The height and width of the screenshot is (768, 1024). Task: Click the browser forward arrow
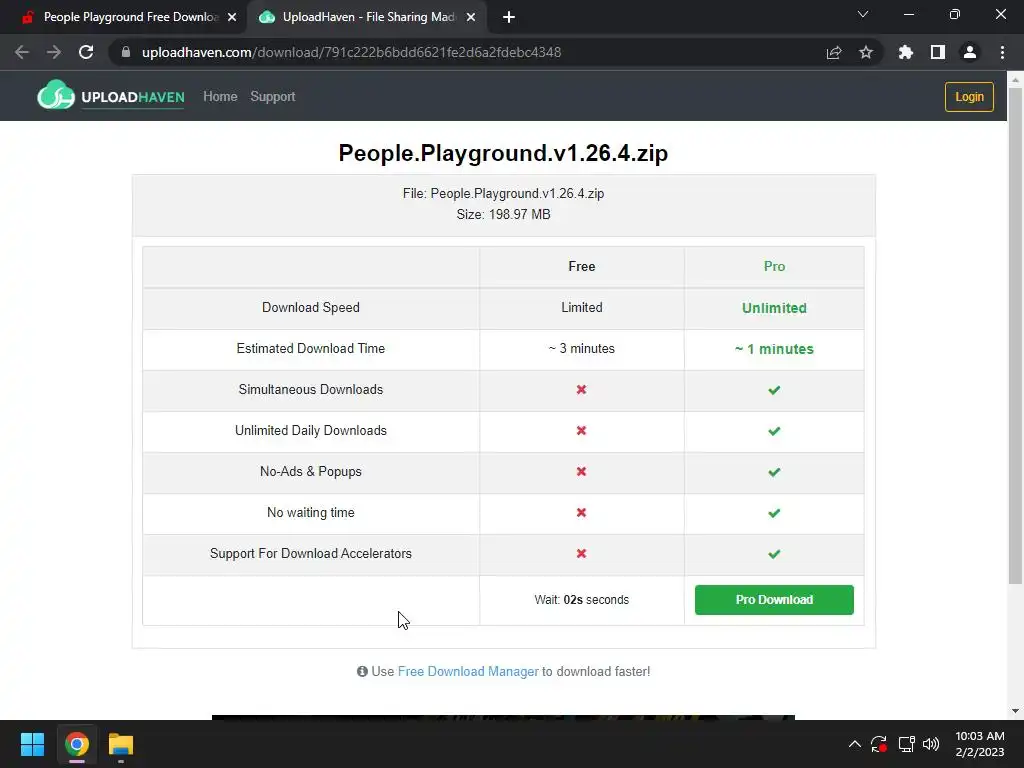coord(54,52)
